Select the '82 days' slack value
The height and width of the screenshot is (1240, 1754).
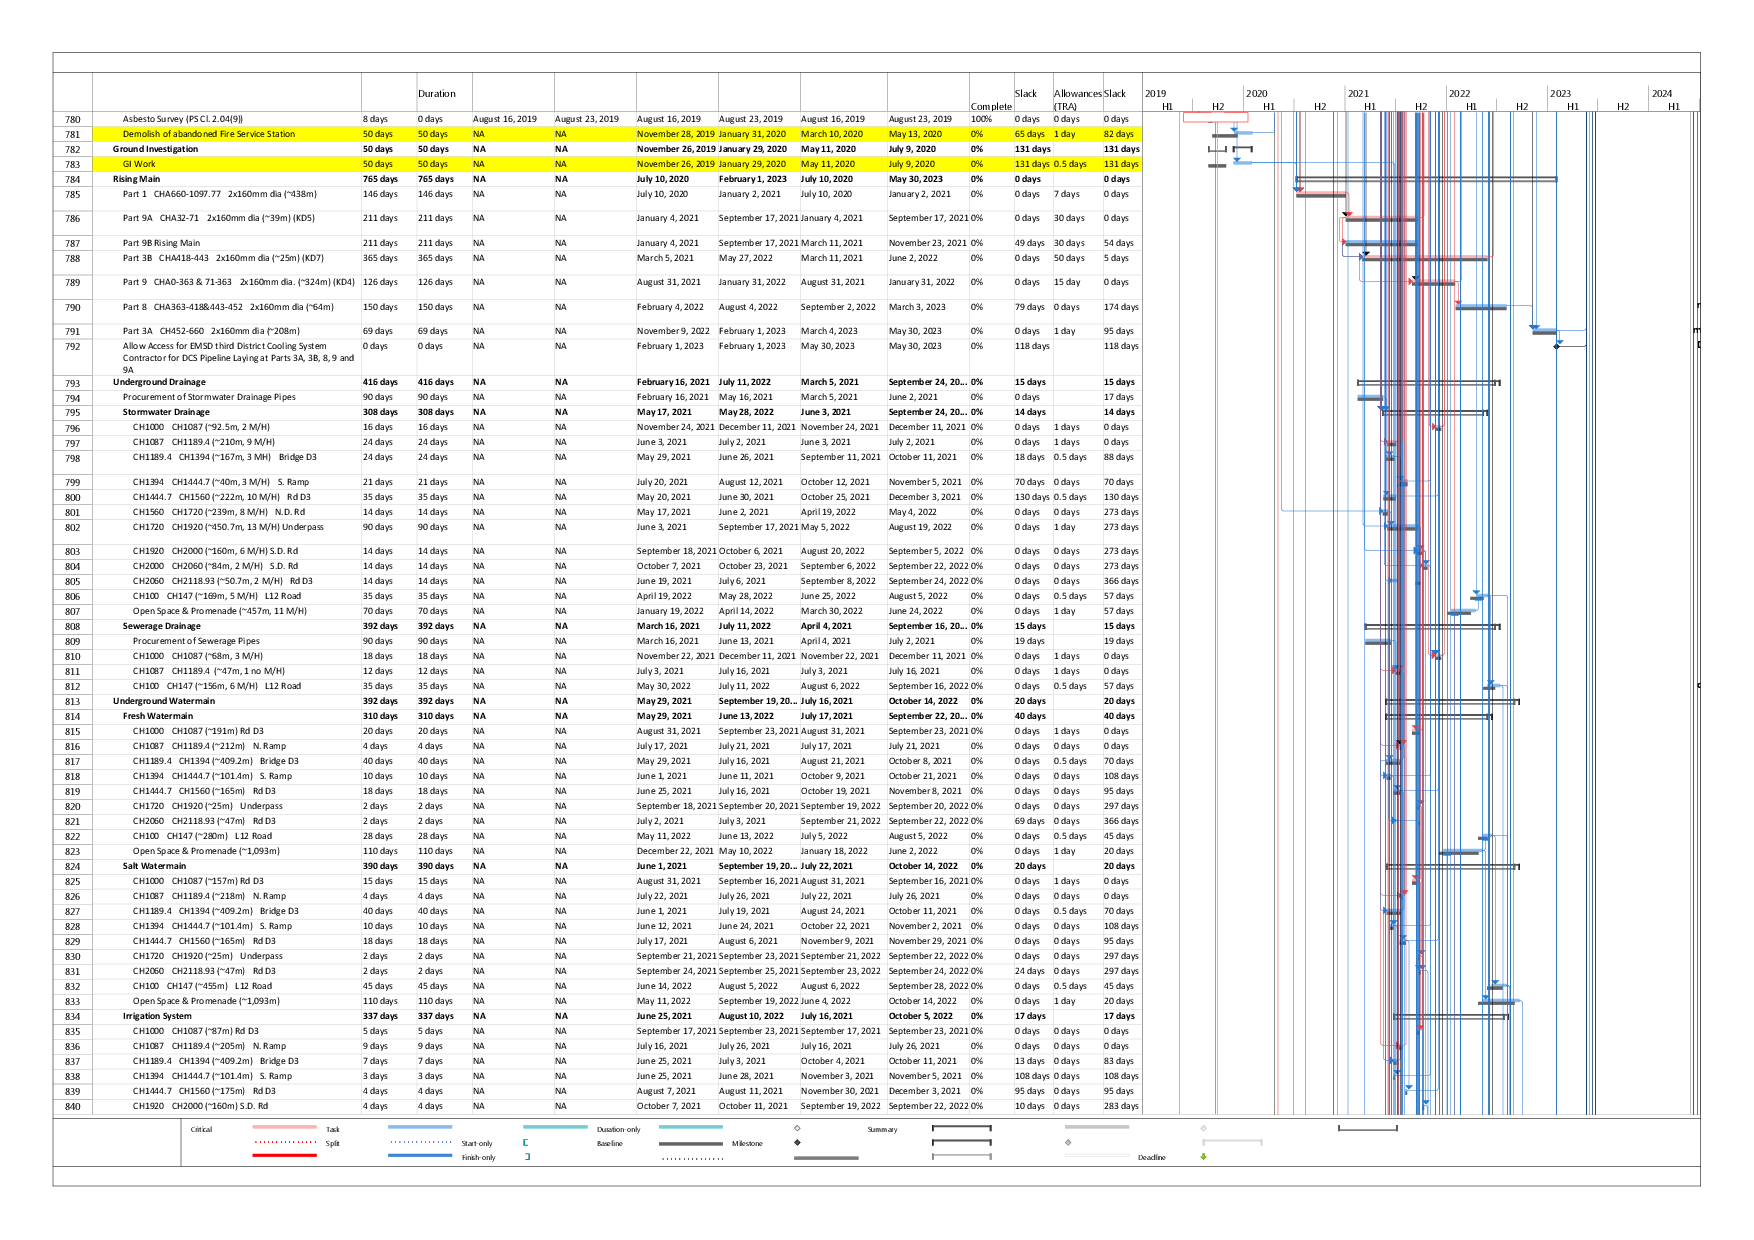(x=1118, y=134)
